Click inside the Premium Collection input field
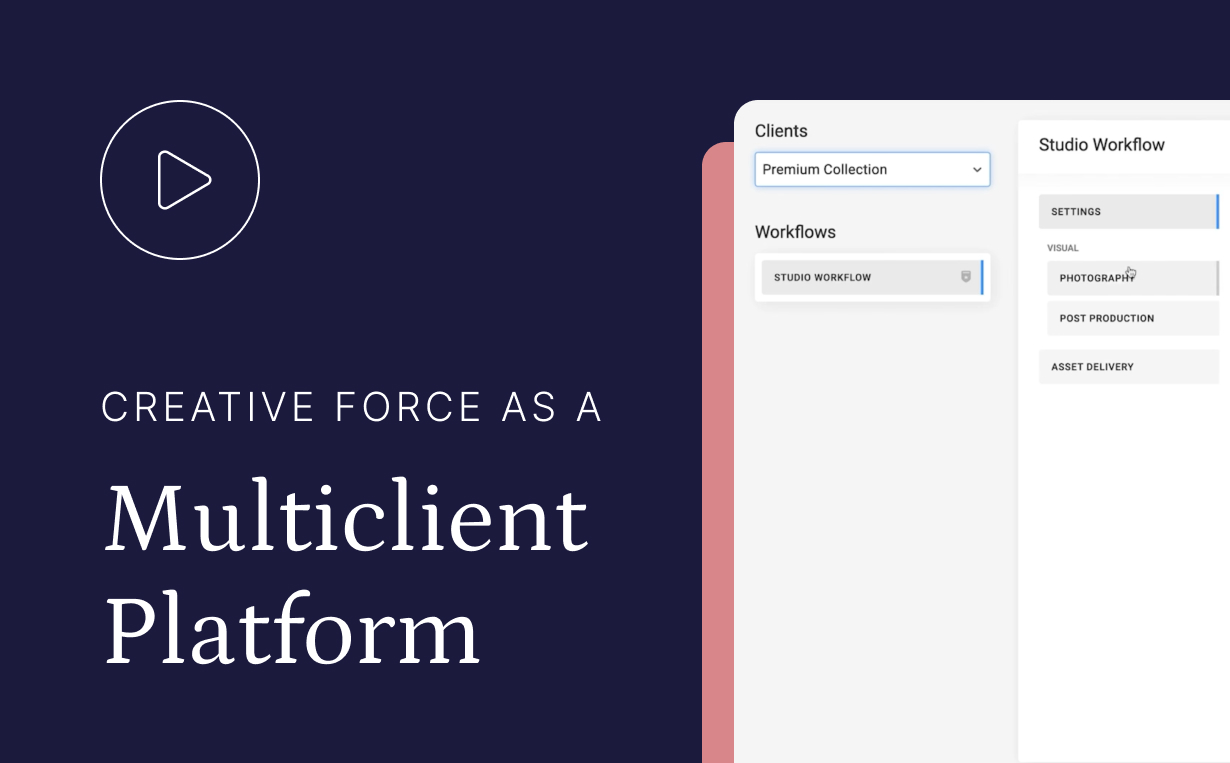The image size is (1230, 763). pyautogui.click(x=860, y=169)
